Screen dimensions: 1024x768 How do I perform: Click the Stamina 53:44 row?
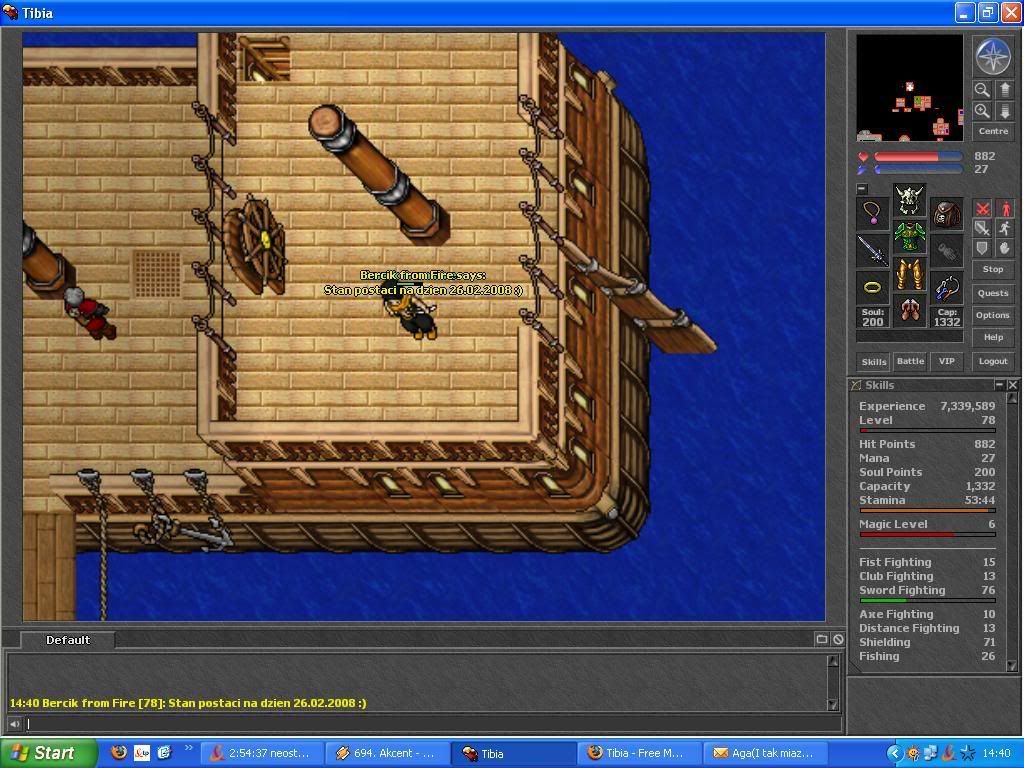coord(927,500)
